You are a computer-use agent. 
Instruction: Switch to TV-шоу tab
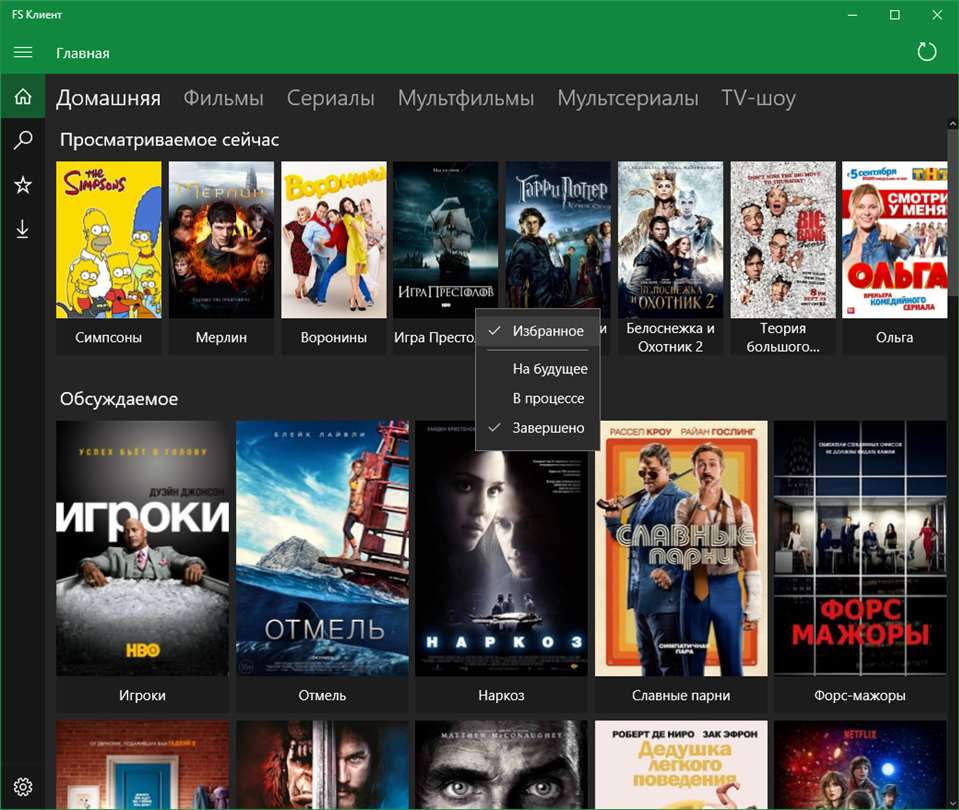point(758,98)
